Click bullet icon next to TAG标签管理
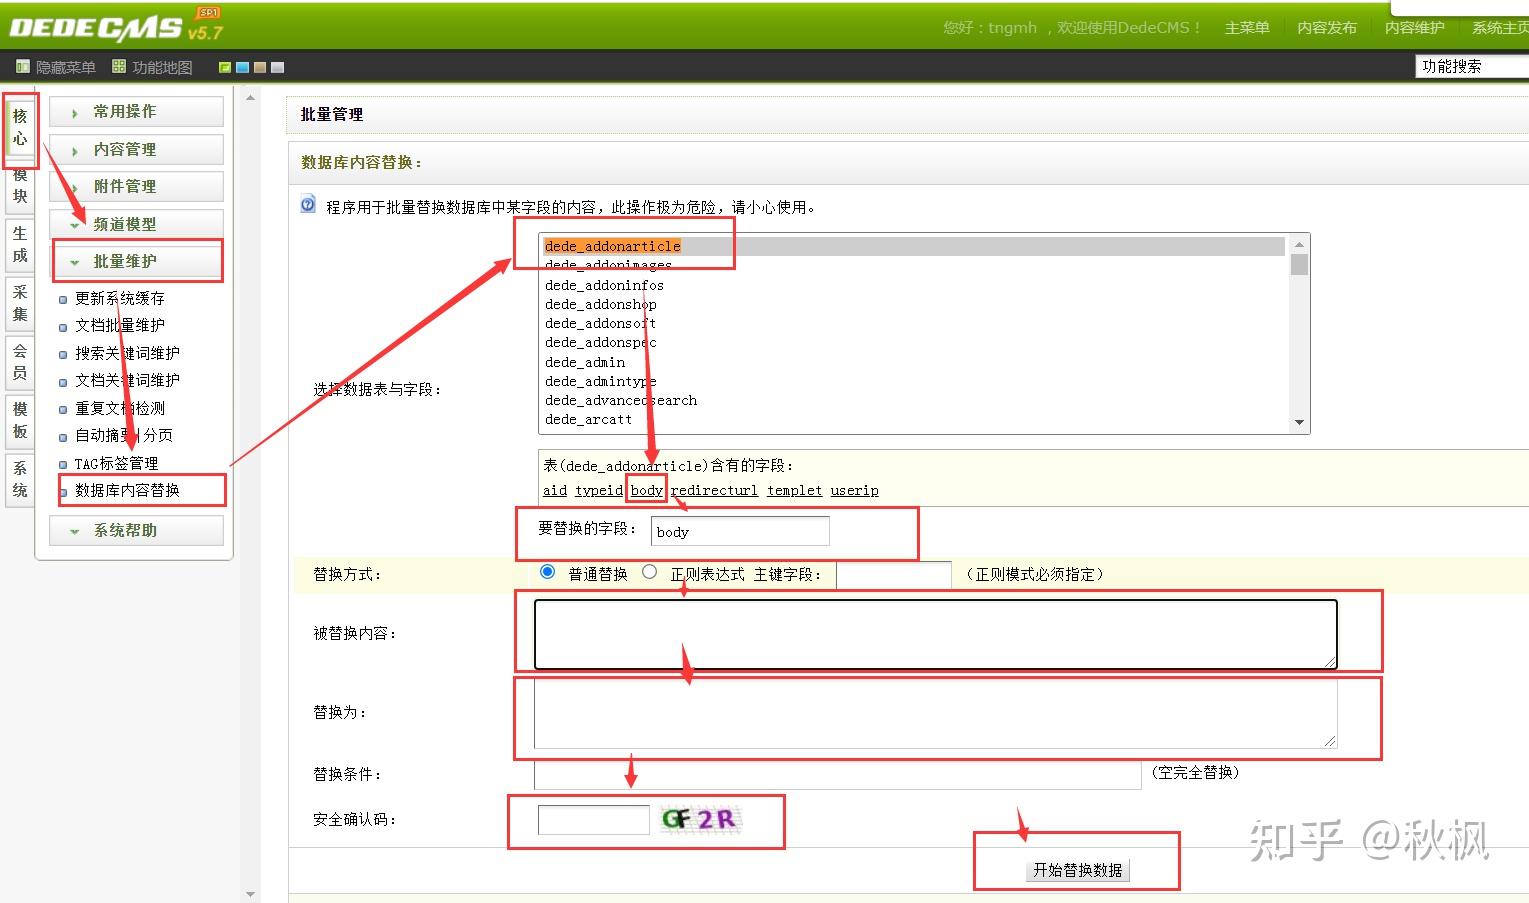 (x=63, y=465)
